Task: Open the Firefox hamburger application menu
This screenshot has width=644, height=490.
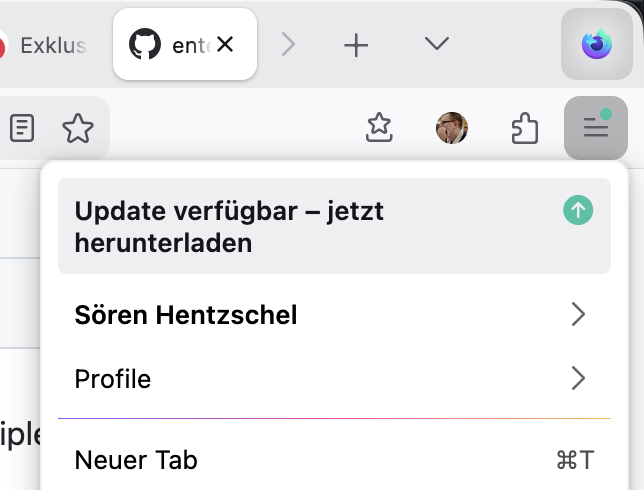Action: (x=596, y=128)
